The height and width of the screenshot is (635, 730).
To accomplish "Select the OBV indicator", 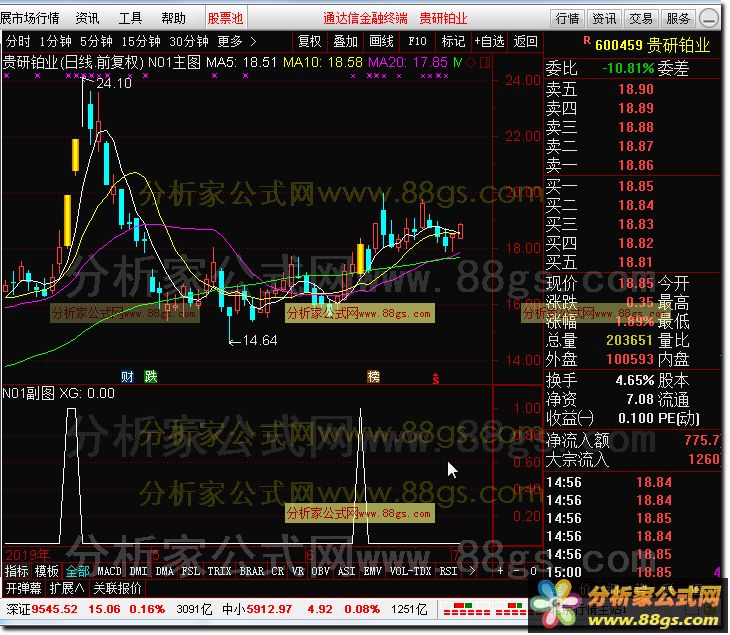I will click(x=320, y=571).
